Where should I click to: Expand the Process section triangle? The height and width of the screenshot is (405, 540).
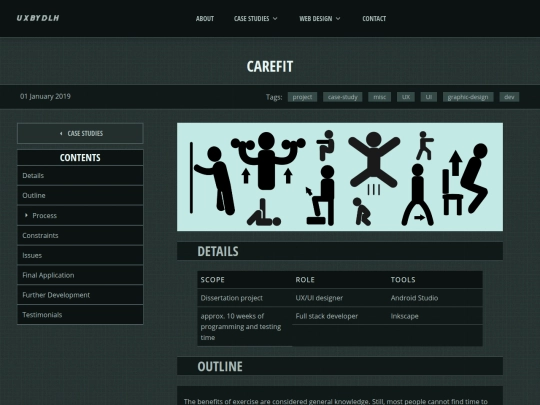click(x=26, y=215)
